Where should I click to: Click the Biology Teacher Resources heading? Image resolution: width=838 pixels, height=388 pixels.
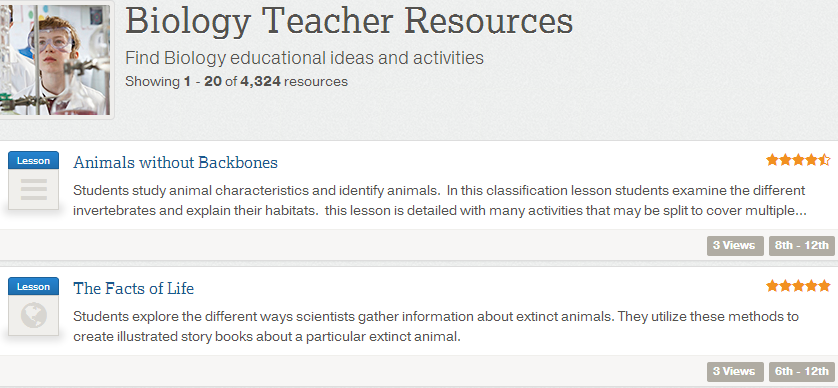click(x=349, y=21)
